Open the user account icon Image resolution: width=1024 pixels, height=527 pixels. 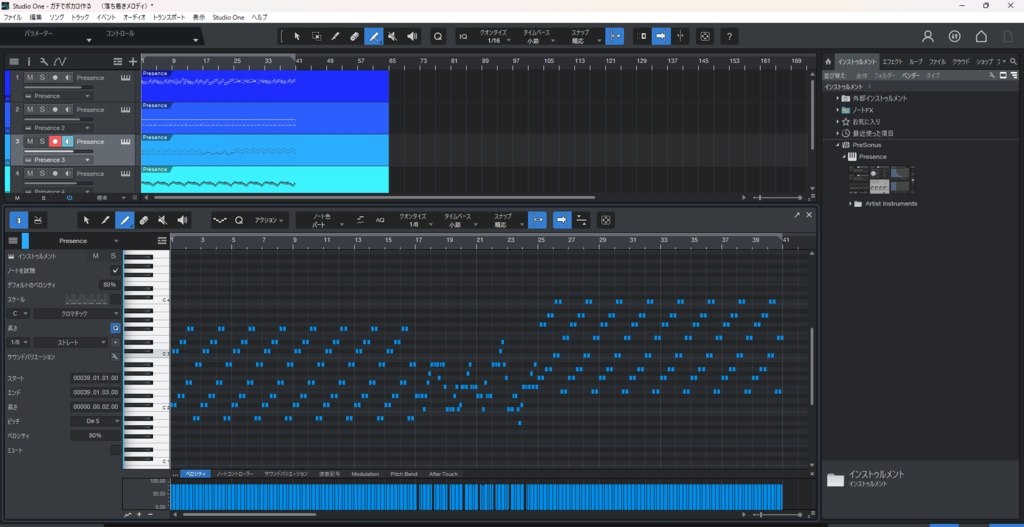[928, 37]
